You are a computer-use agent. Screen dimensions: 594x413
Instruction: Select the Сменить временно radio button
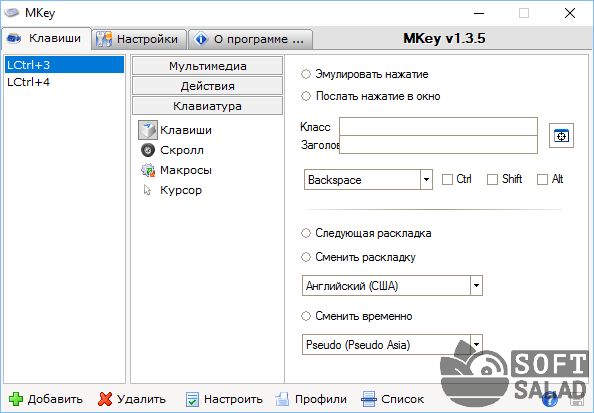306,316
